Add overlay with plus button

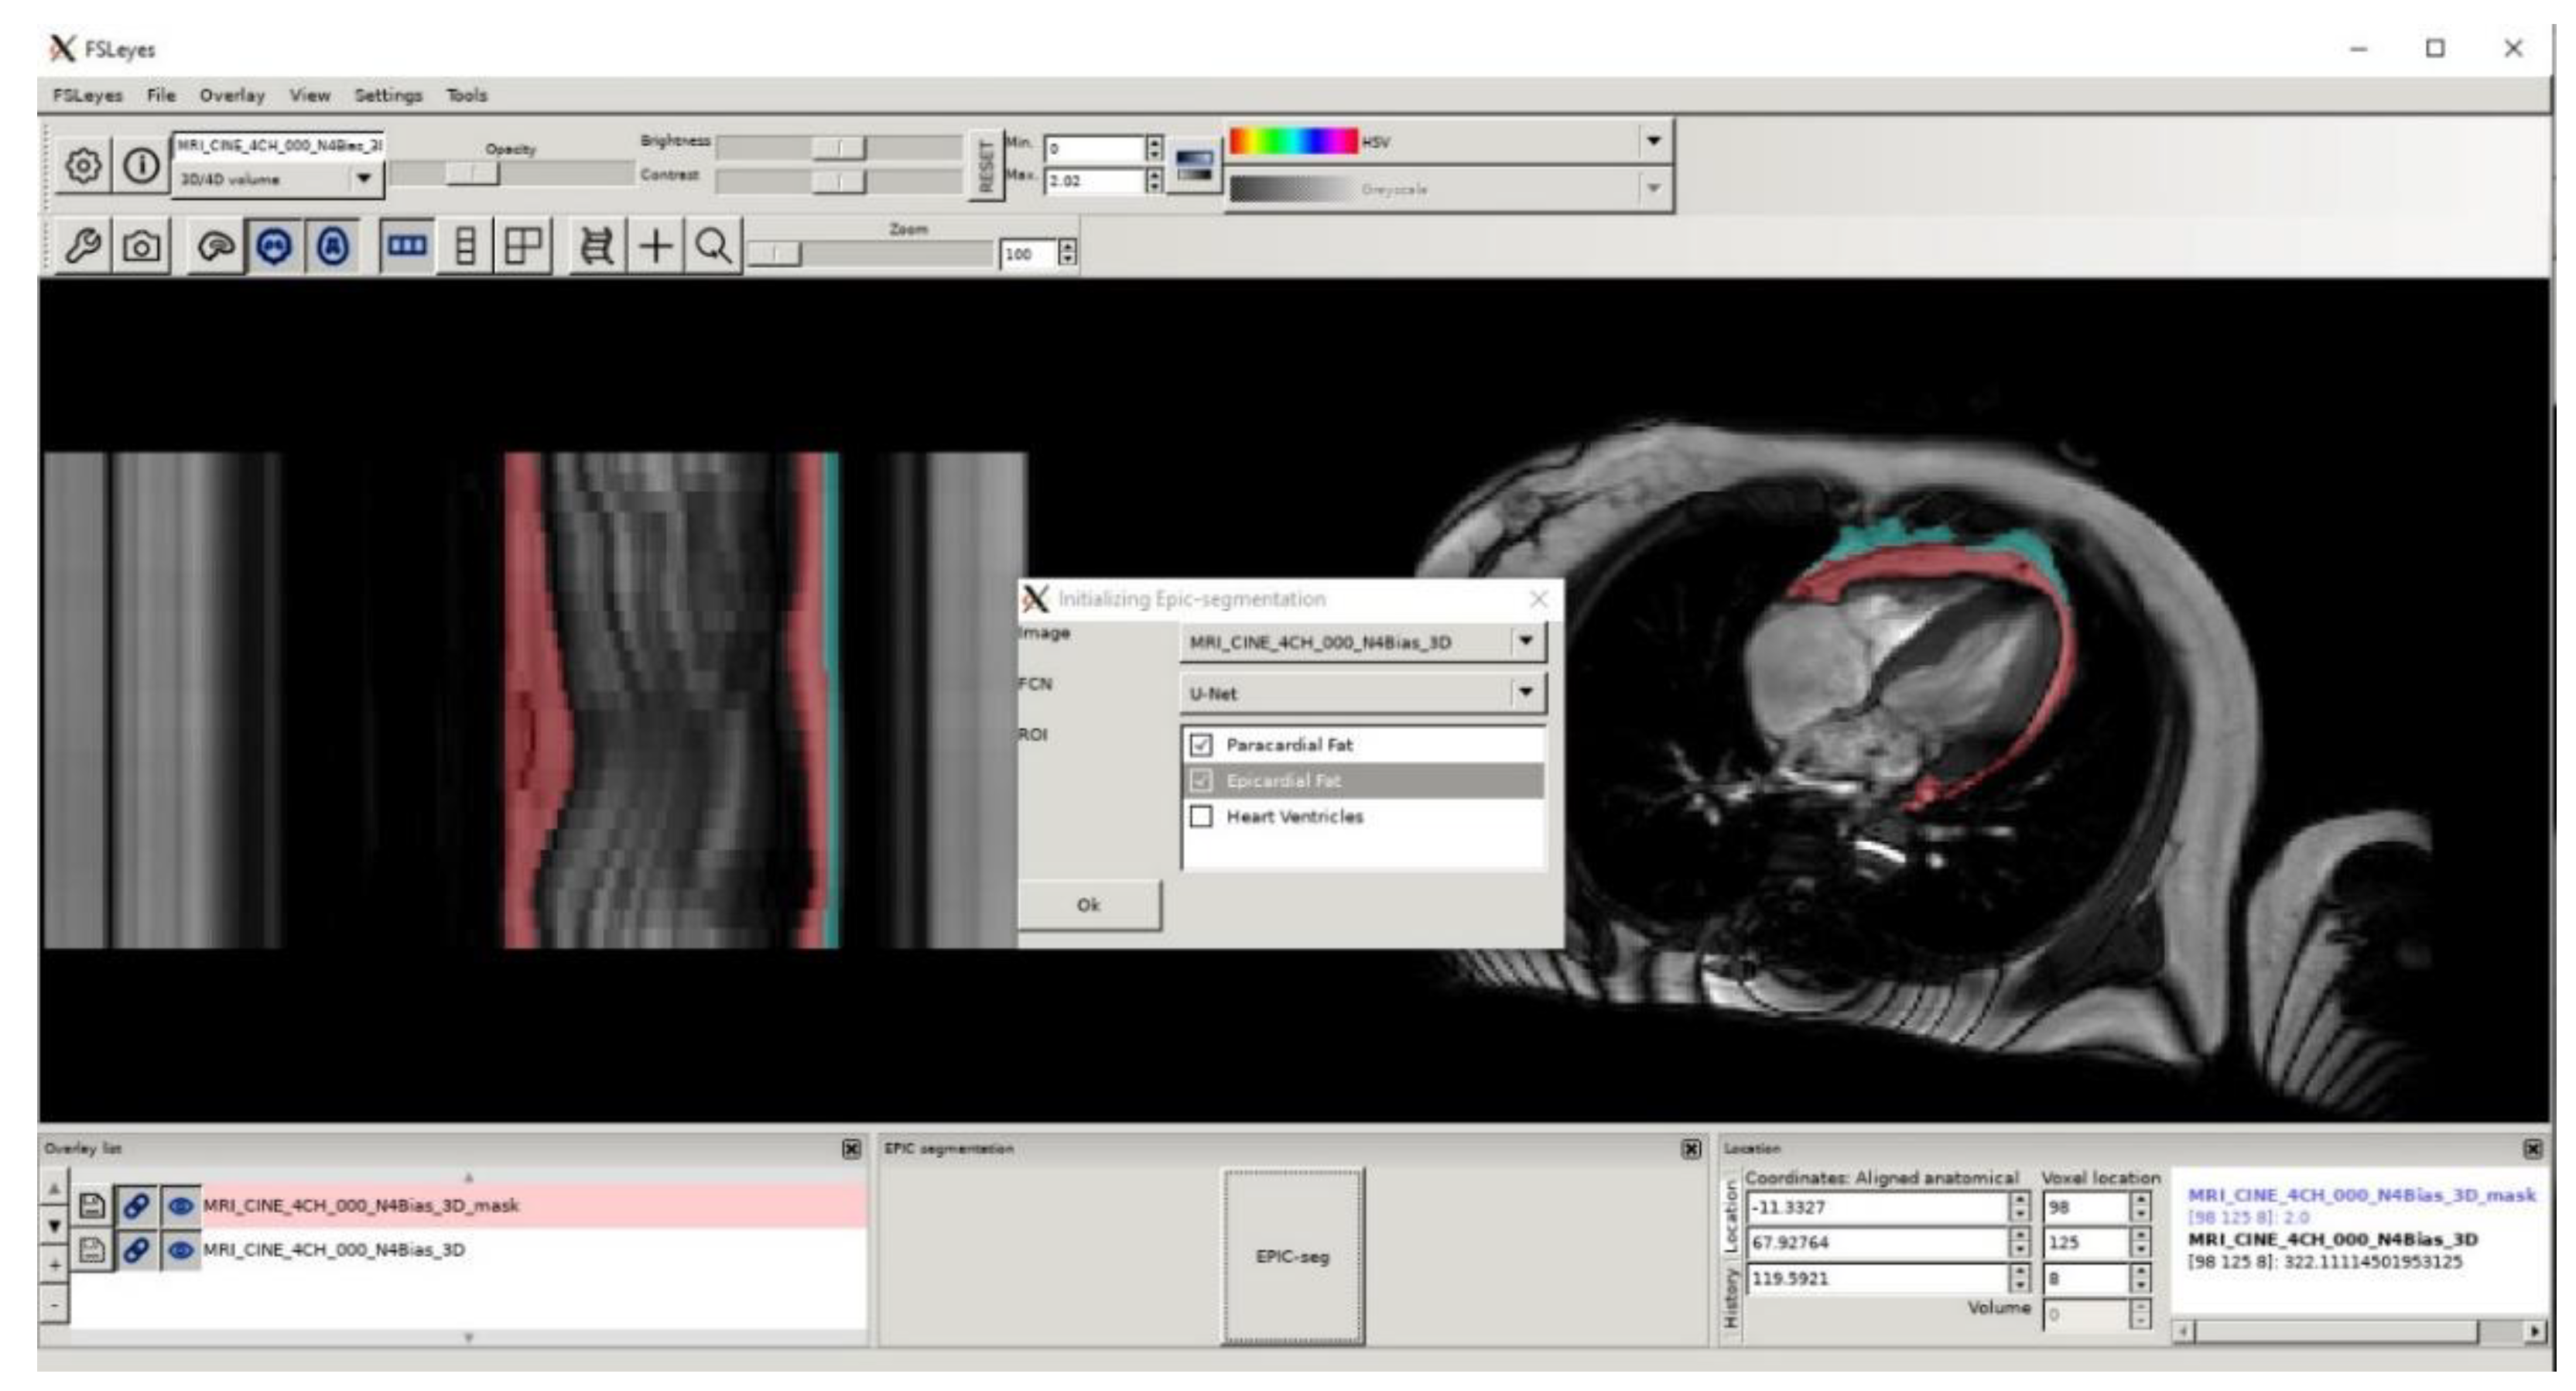(54, 1265)
